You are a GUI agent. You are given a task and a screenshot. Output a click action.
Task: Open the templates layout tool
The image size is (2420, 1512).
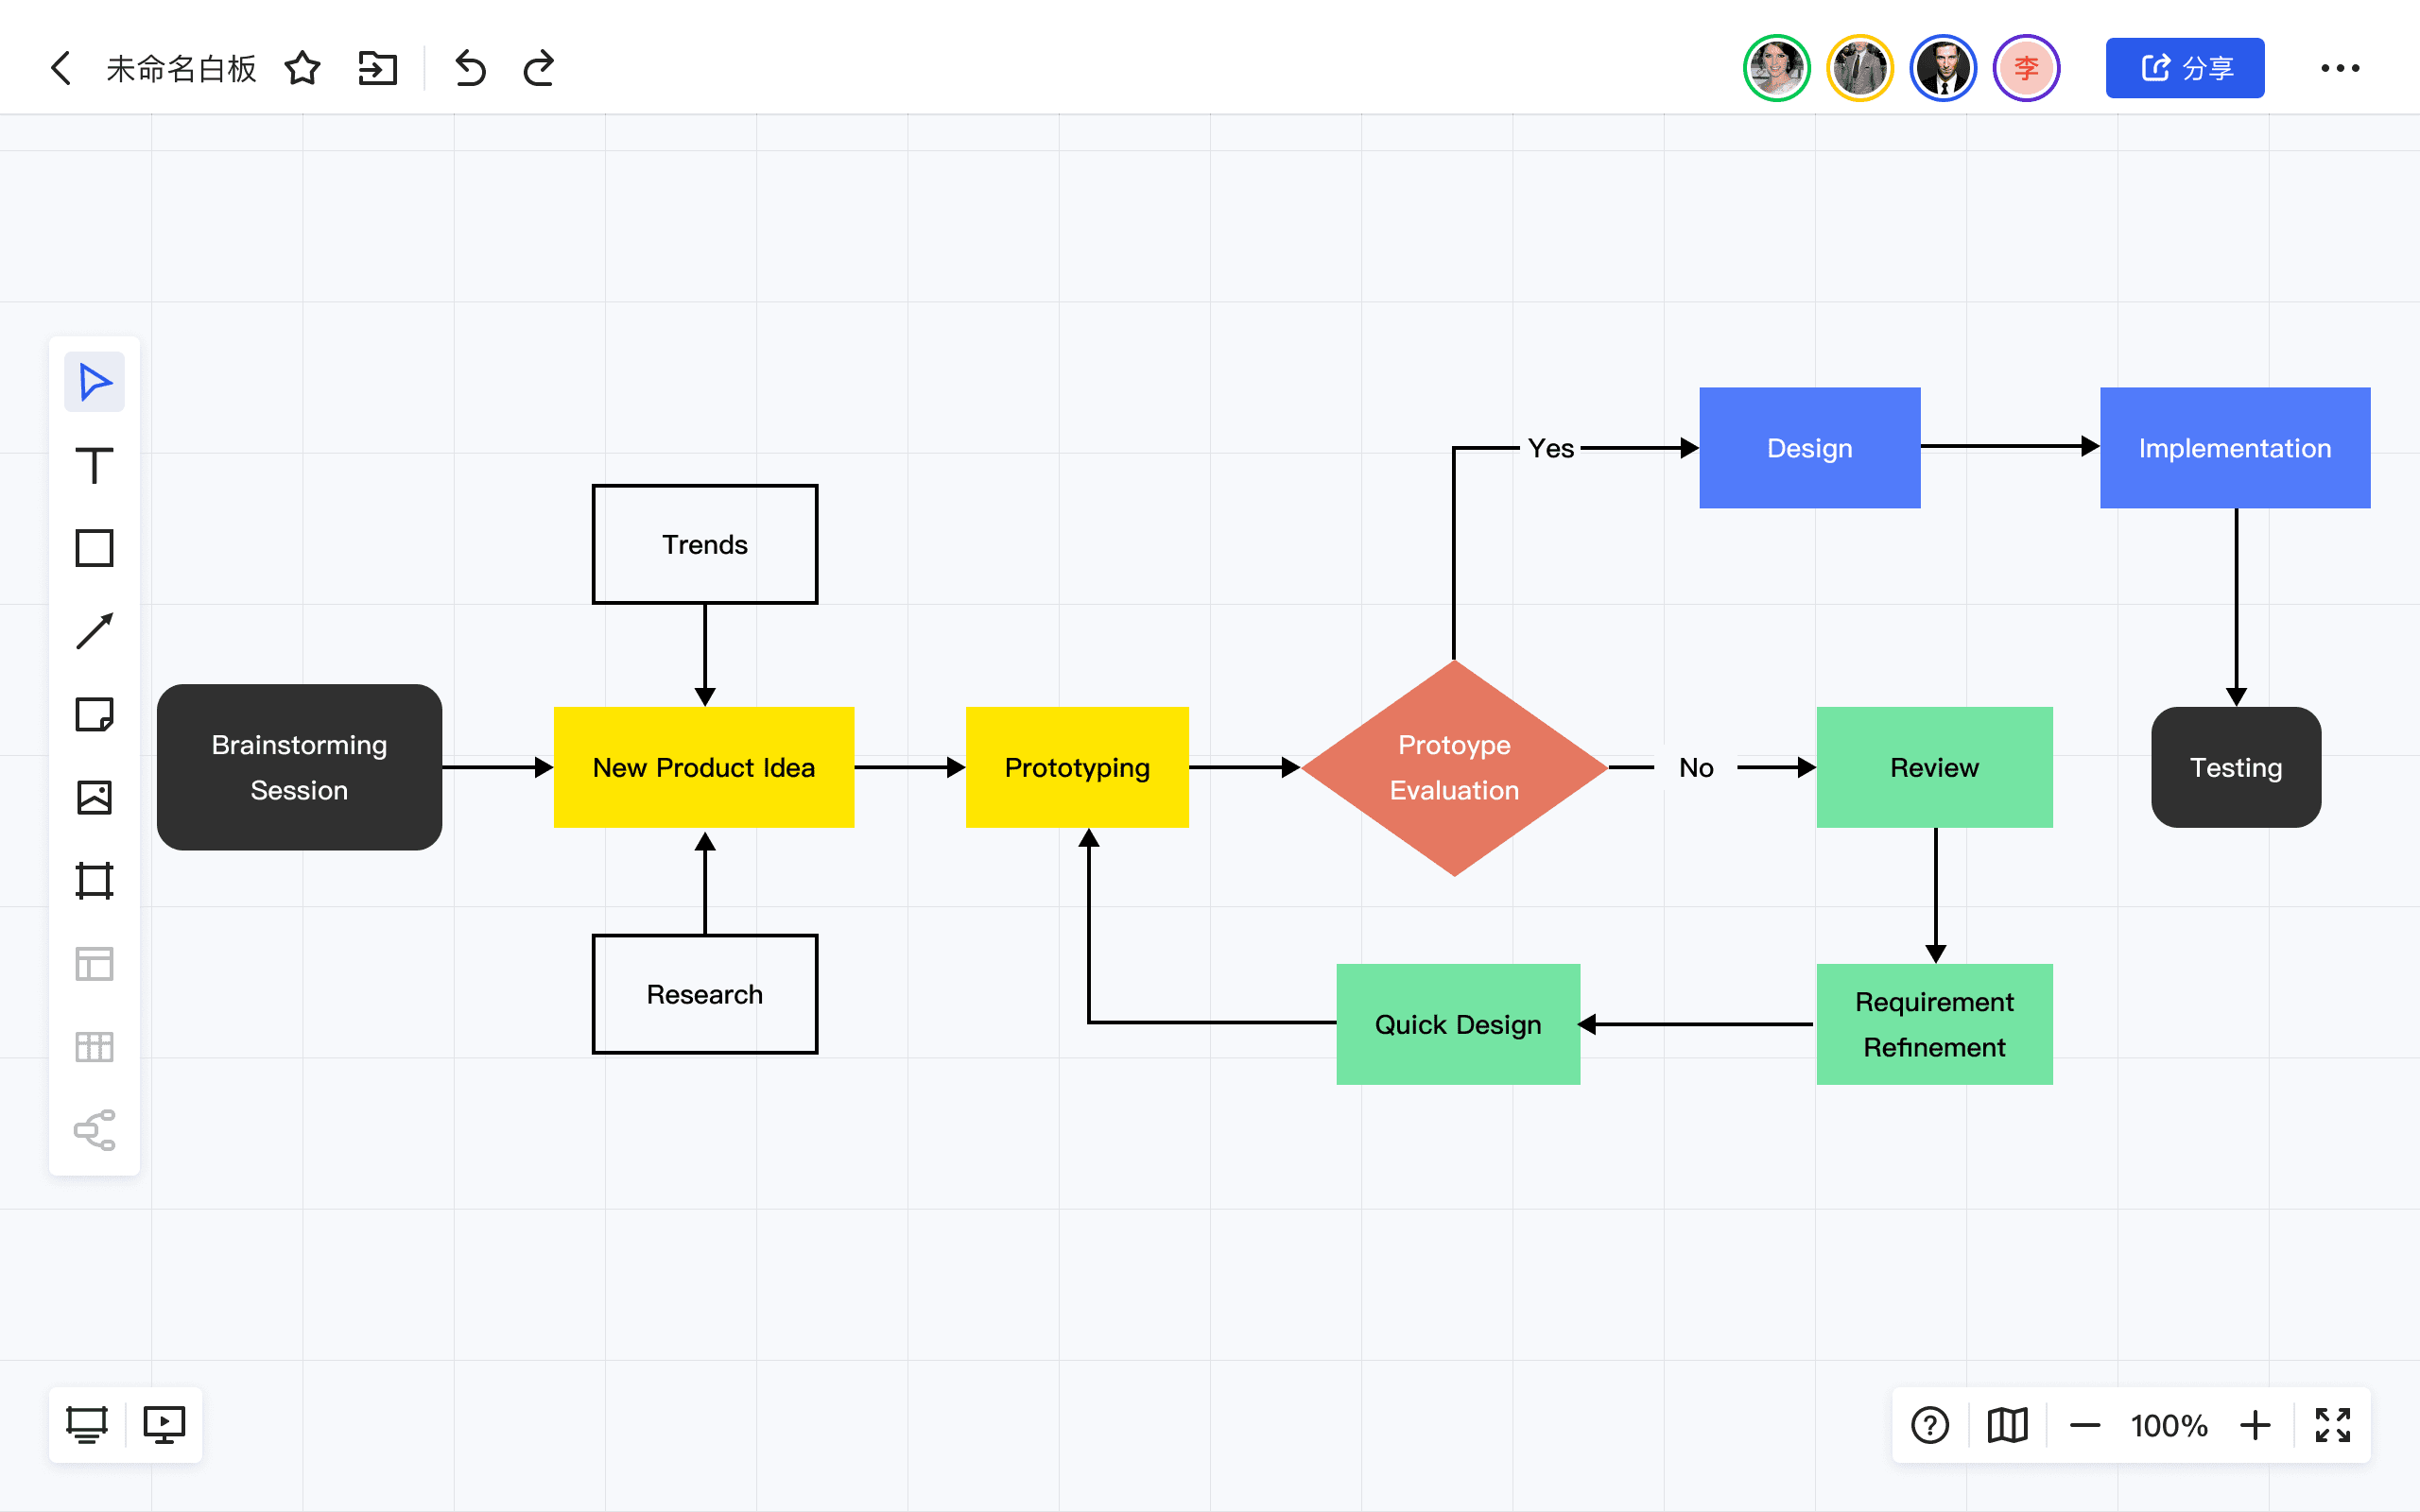(x=94, y=964)
